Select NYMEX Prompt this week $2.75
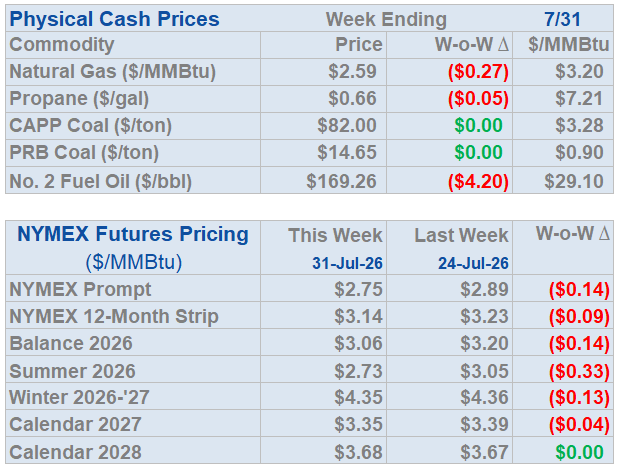The width and height of the screenshot is (618, 468). [x=358, y=290]
